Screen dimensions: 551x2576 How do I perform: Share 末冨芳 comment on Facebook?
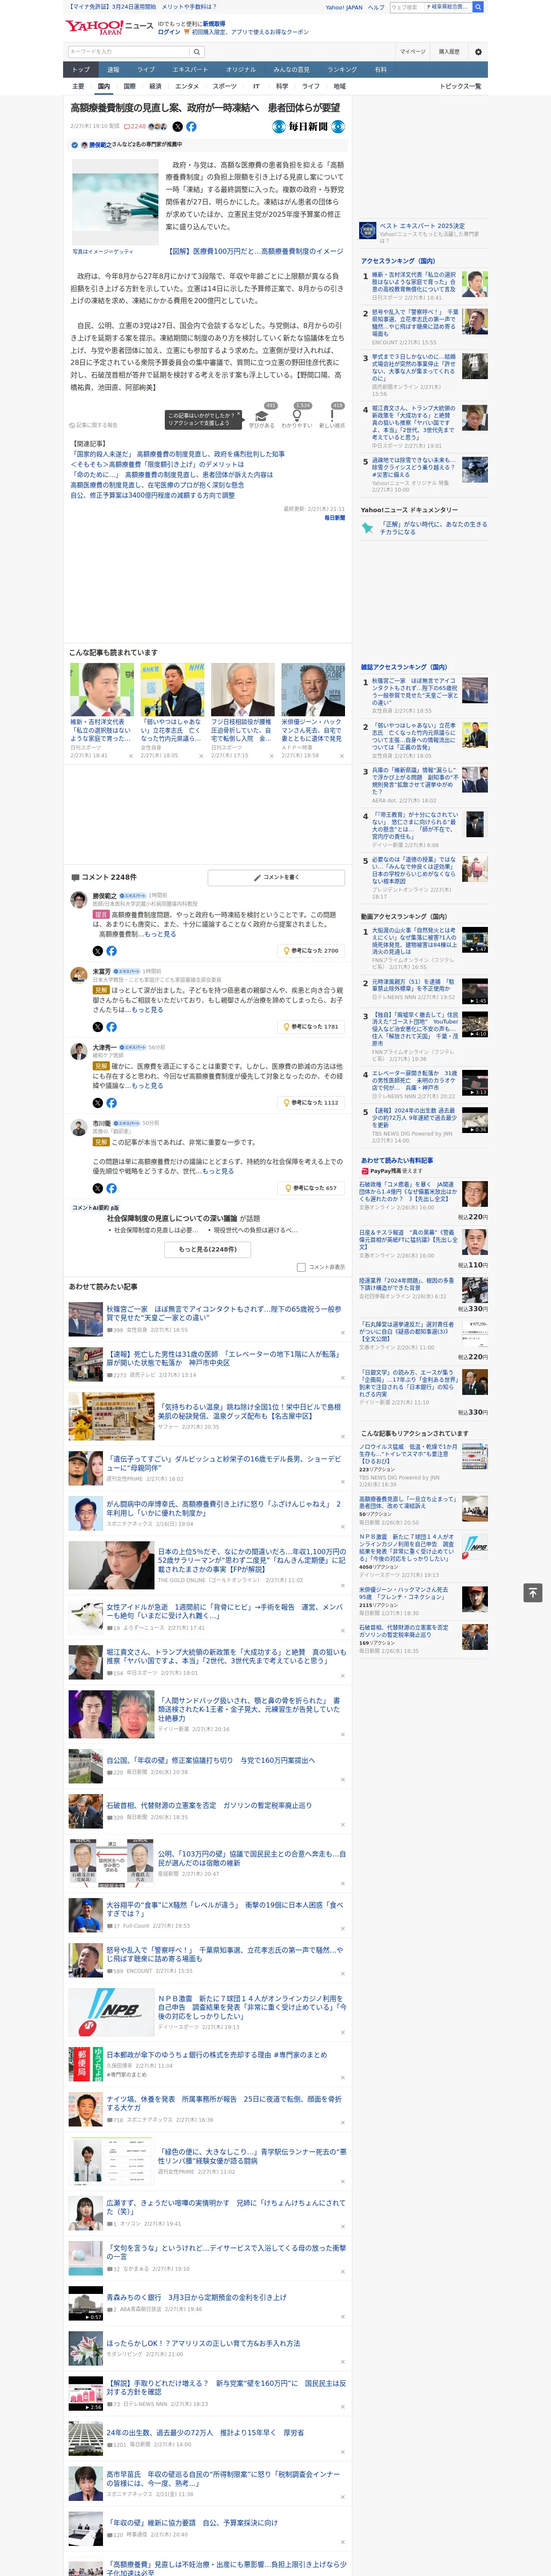click(x=111, y=1027)
